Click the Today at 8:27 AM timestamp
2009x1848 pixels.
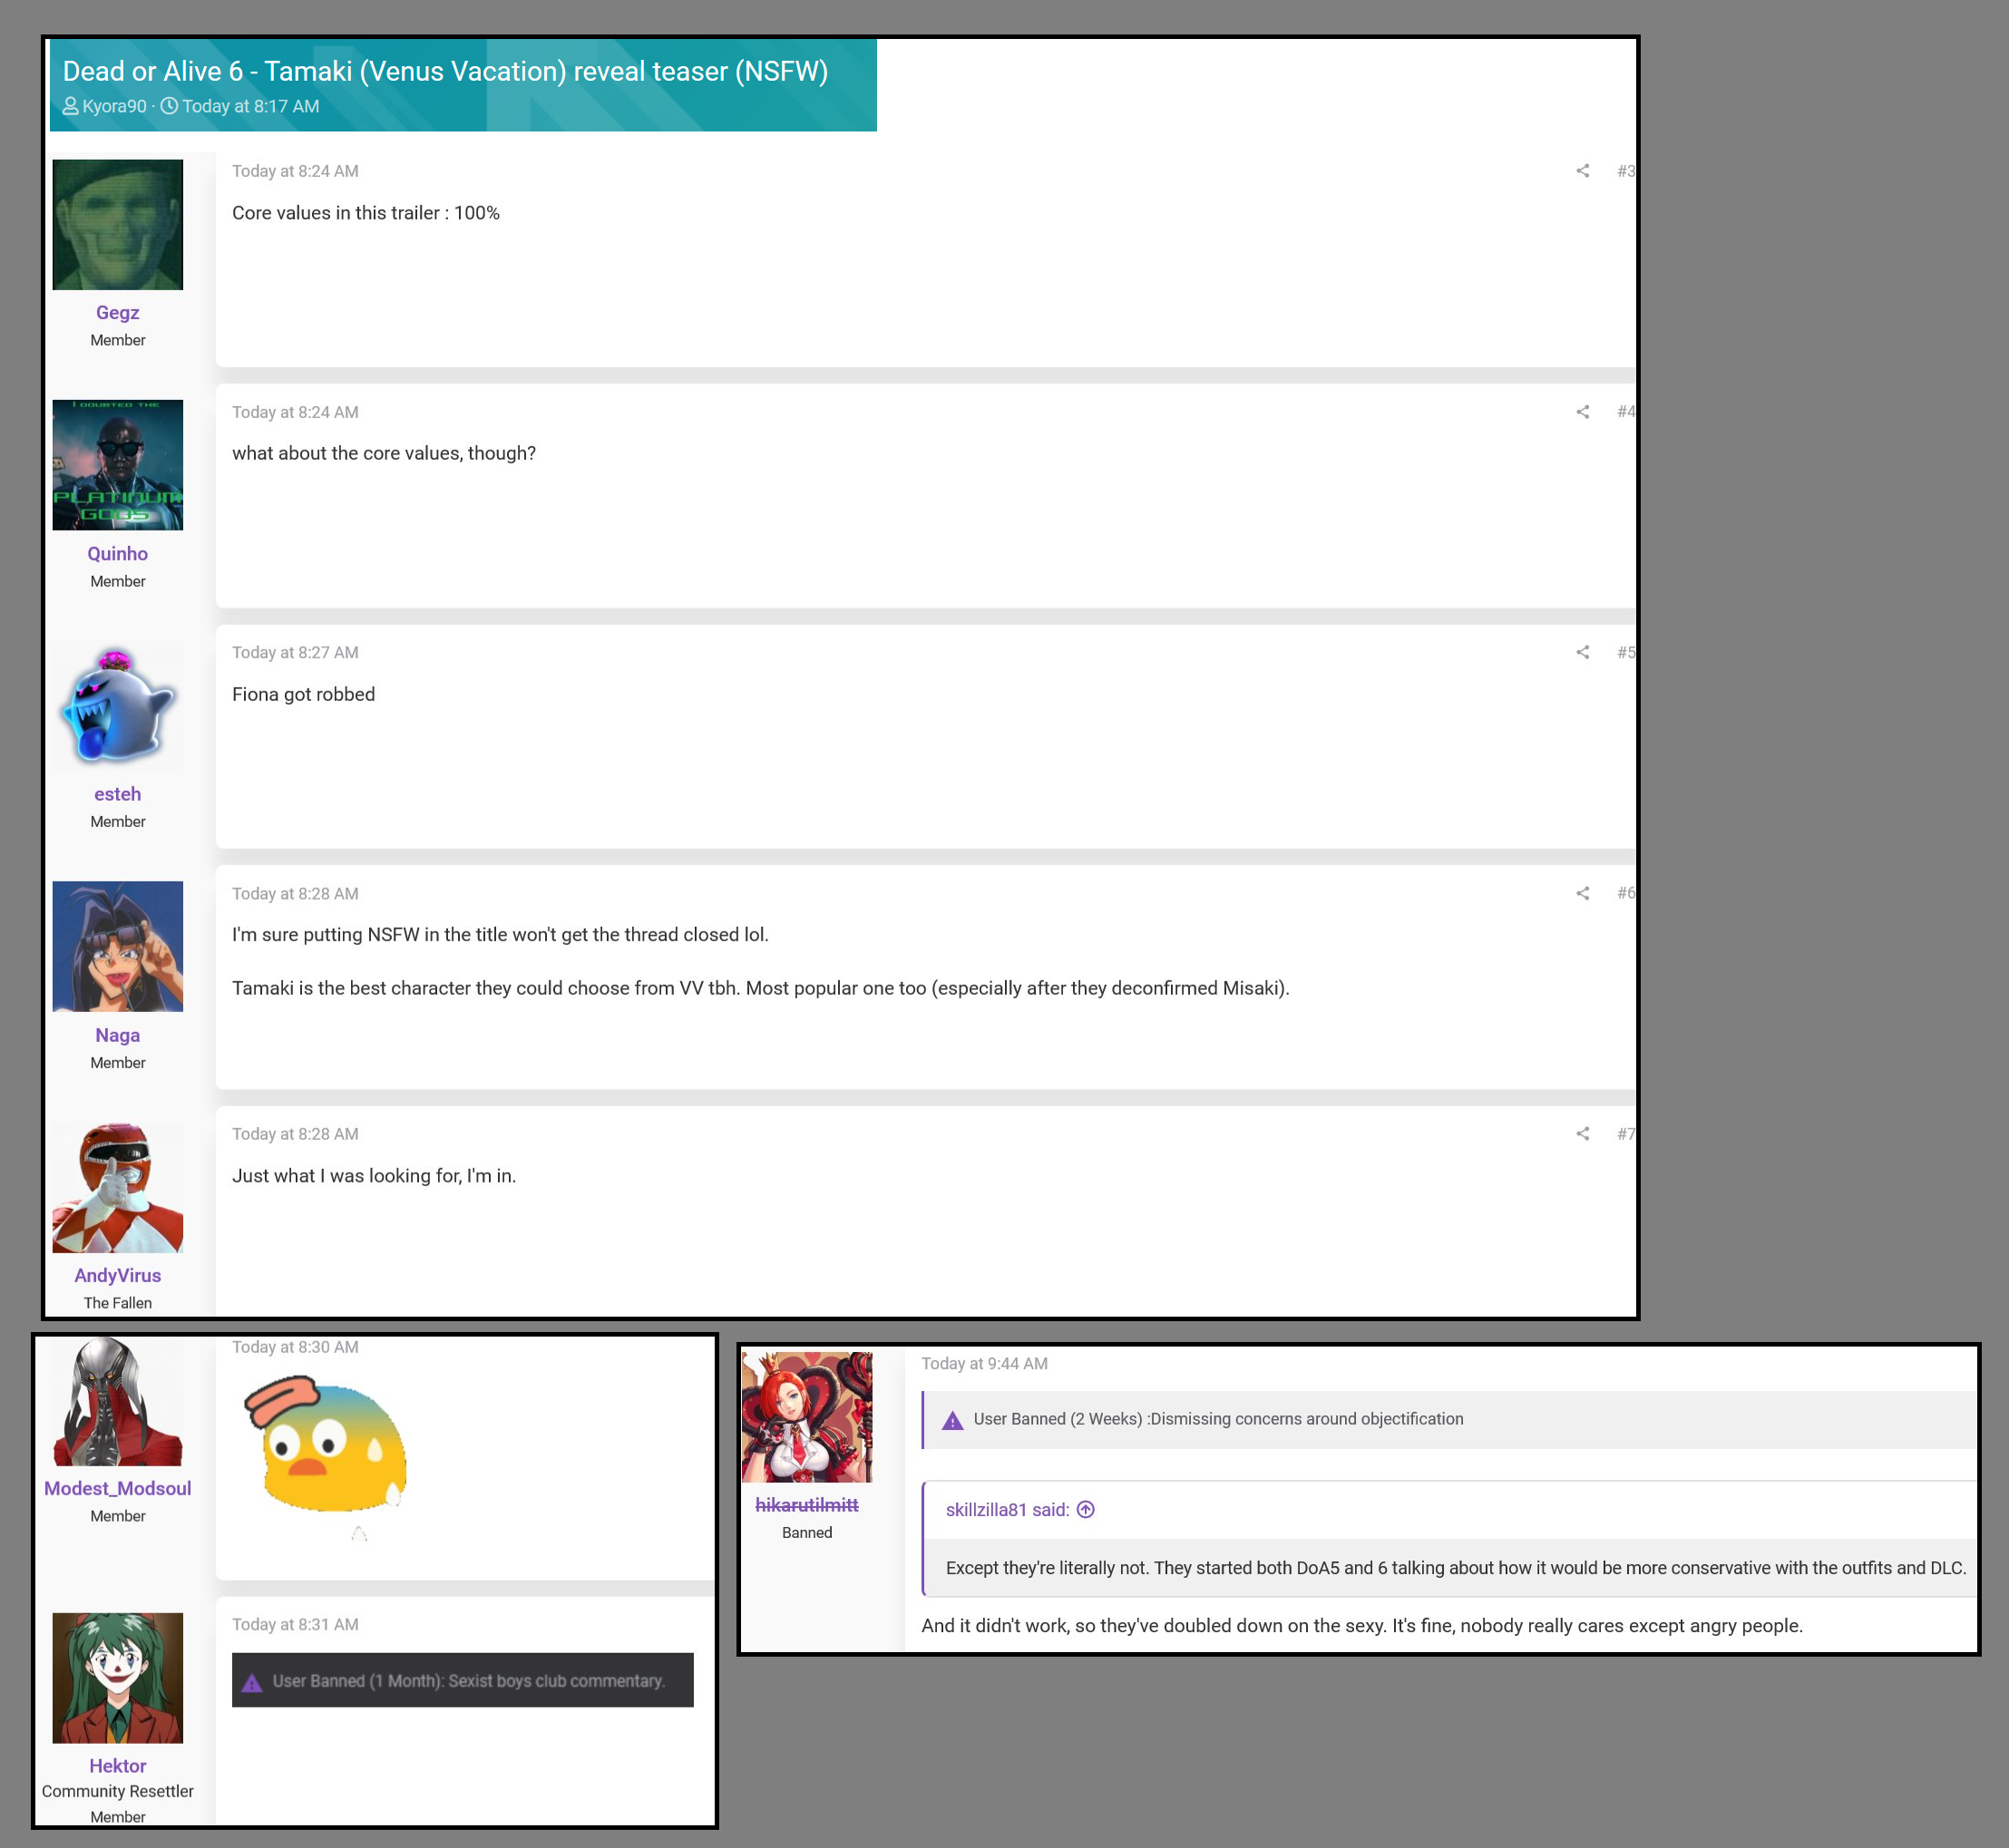295,652
